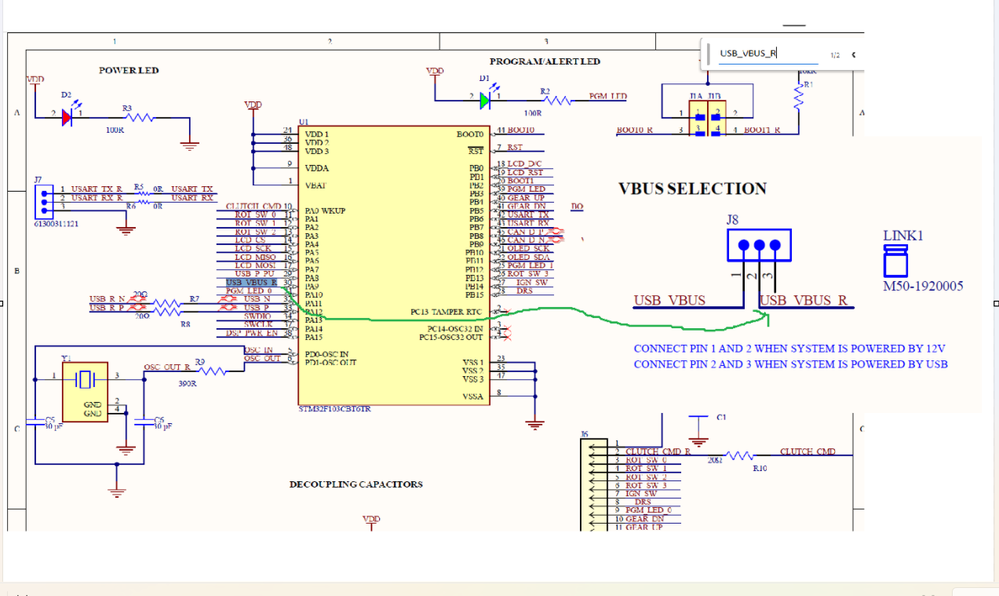999x596 pixels.
Task: Click the PC13-TAMPER-RTC pin label
Action: pyautogui.click(x=447, y=312)
